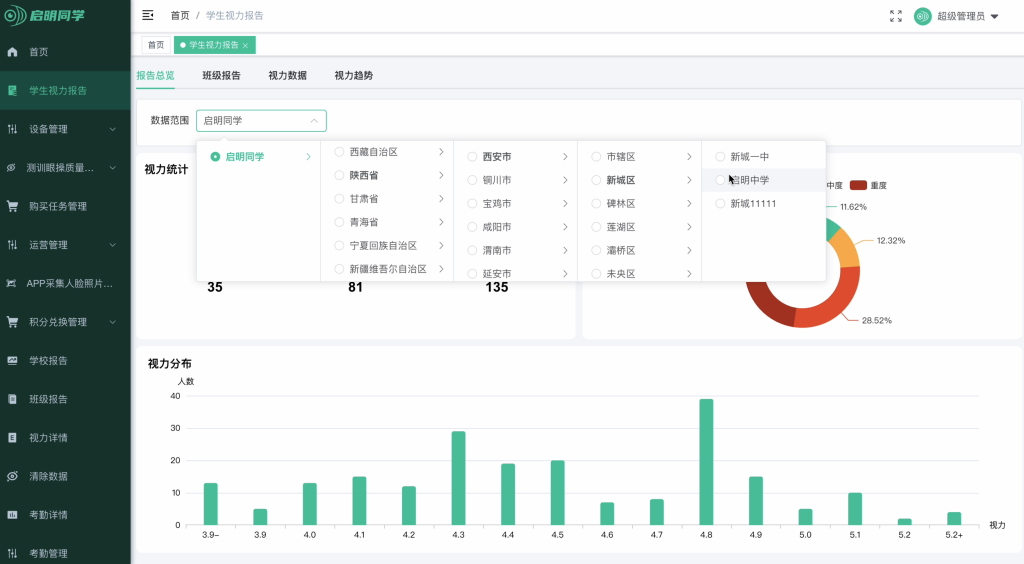The height and width of the screenshot is (564, 1024).
Task: Close the 学生视力报告 page tab
Action: click(245, 45)
